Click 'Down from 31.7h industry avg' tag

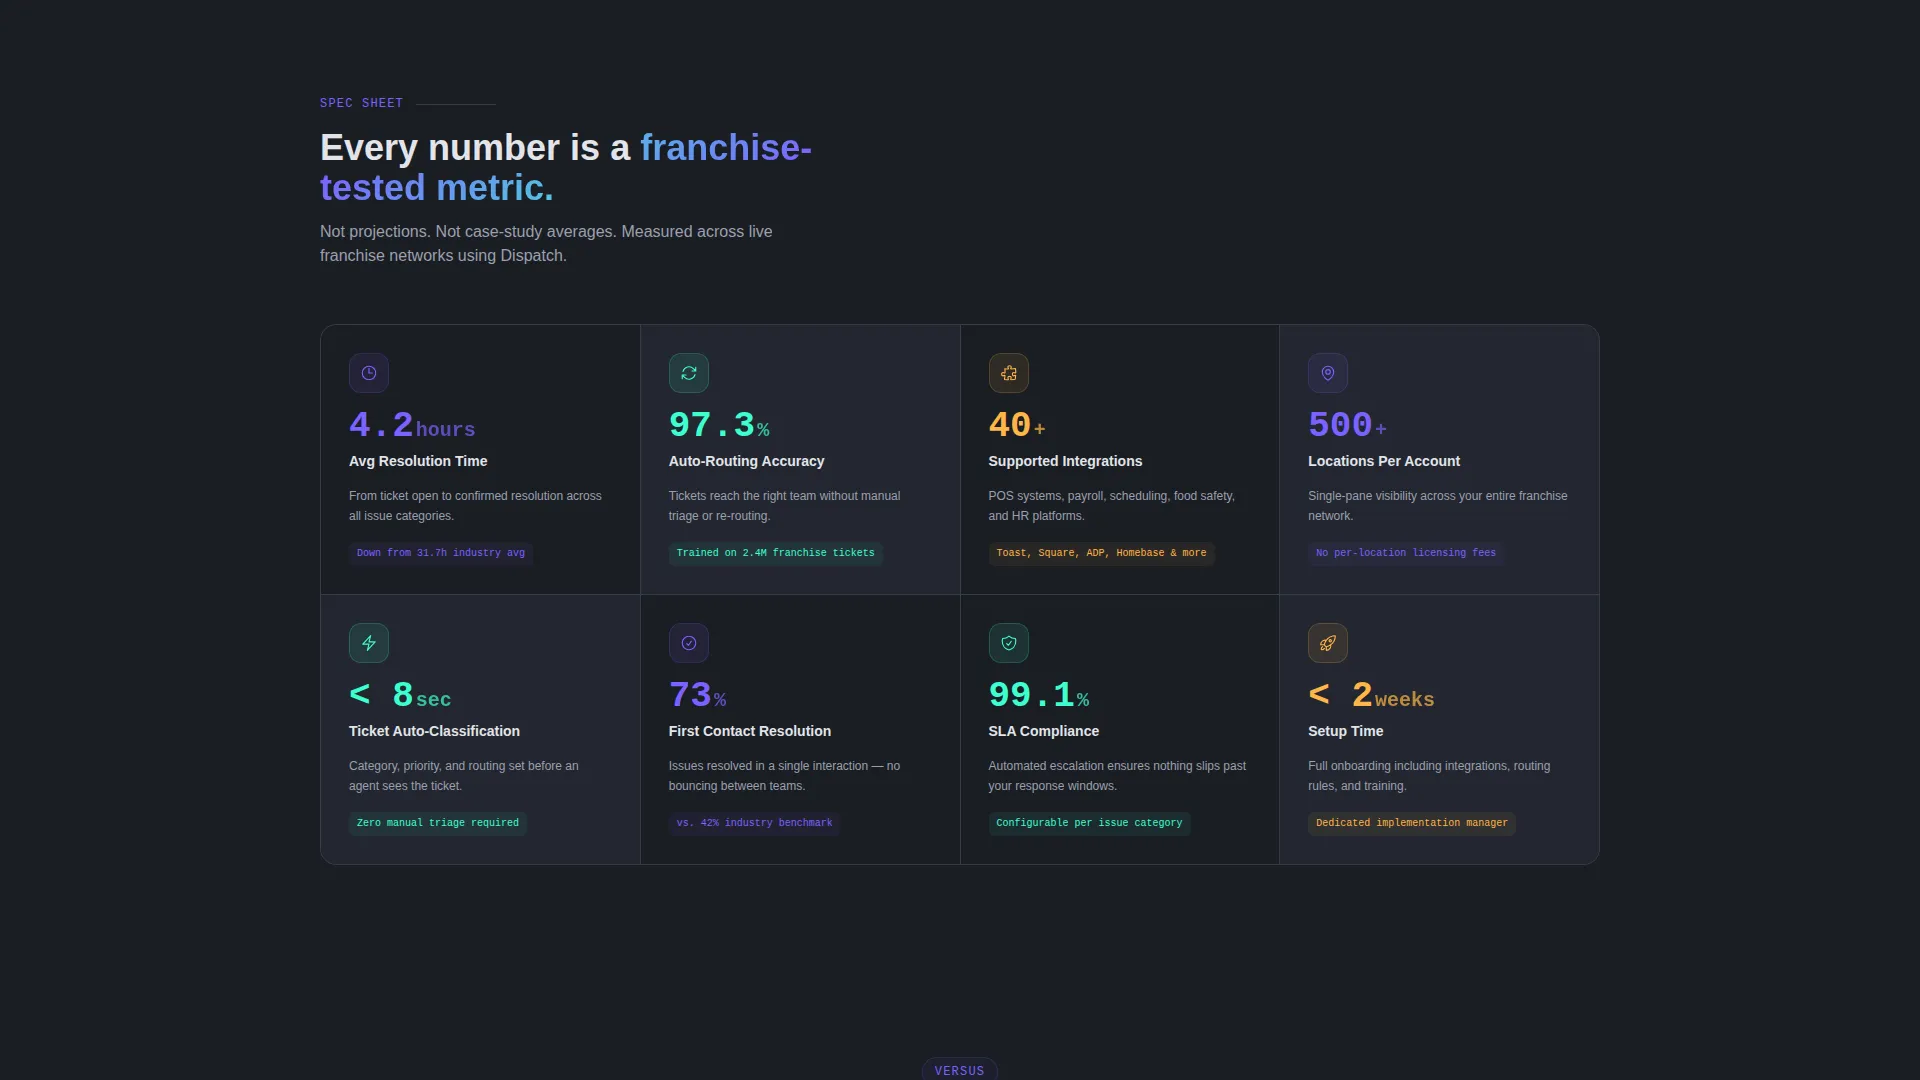point(441,553)
